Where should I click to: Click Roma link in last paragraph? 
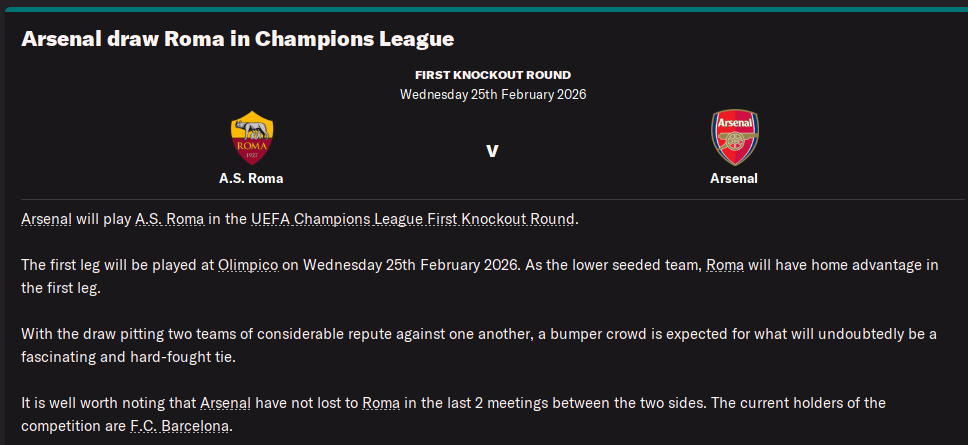(x=381, y=403)
